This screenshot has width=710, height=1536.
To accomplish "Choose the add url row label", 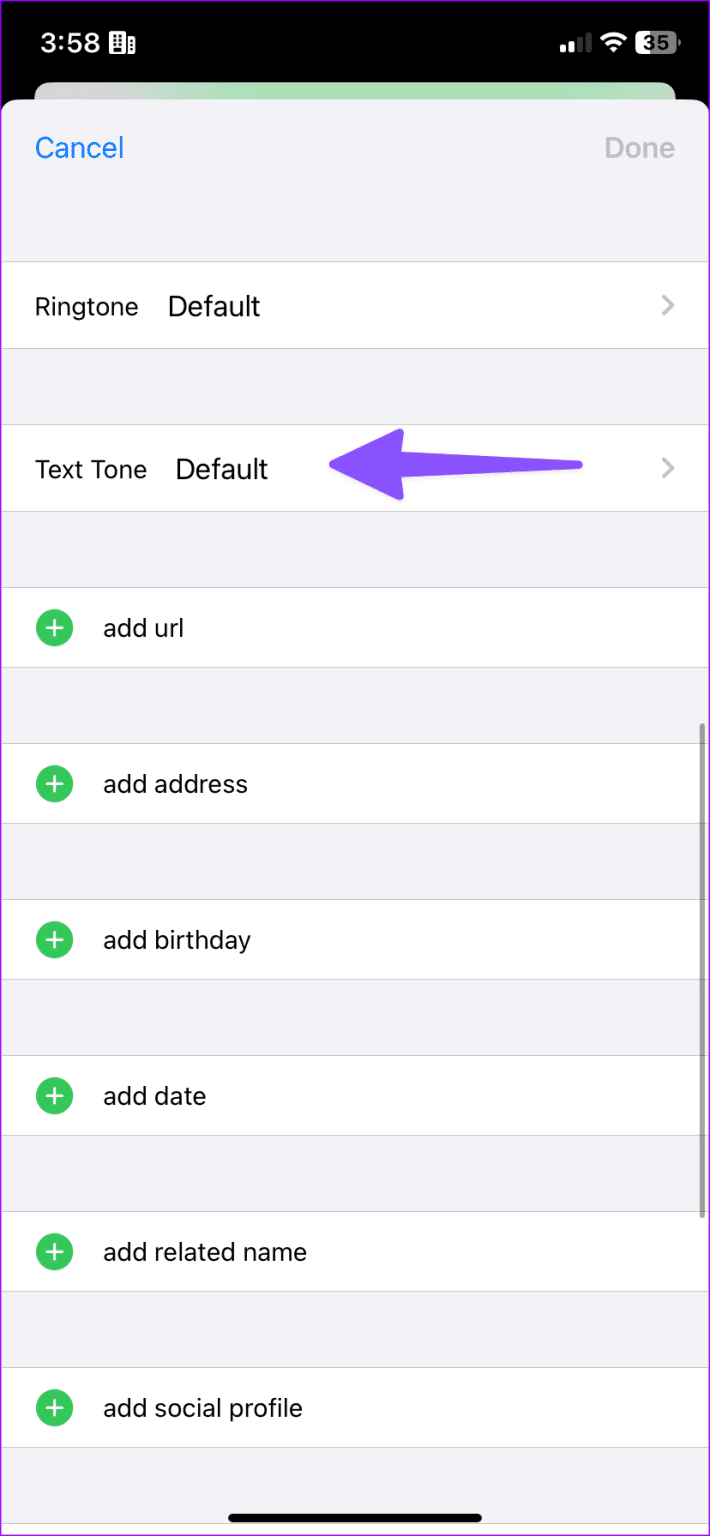I will [144, 628].
